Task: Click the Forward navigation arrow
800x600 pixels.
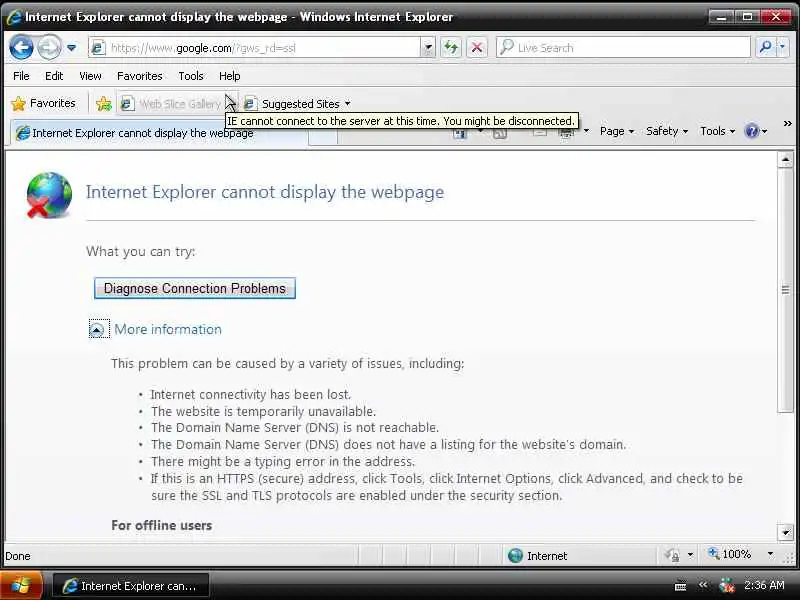Action: pyautogui.click(x=49, y=47)
